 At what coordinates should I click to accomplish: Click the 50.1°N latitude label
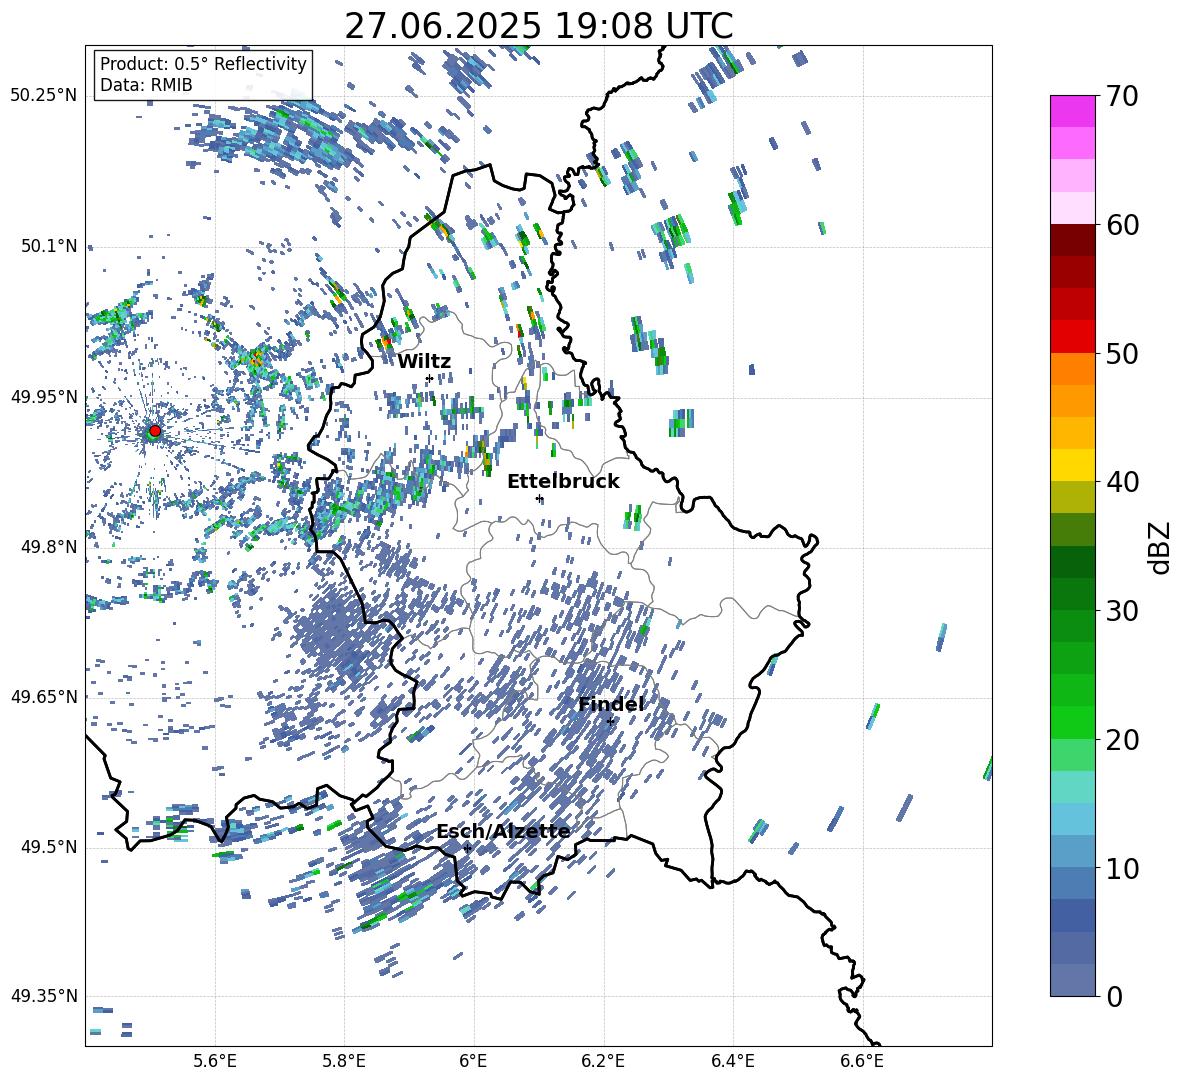pos(50,246)
